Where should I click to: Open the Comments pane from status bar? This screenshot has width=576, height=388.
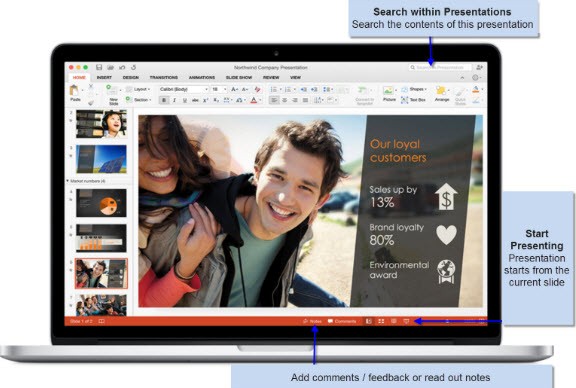pyautogui.click(x=342, y=321)
